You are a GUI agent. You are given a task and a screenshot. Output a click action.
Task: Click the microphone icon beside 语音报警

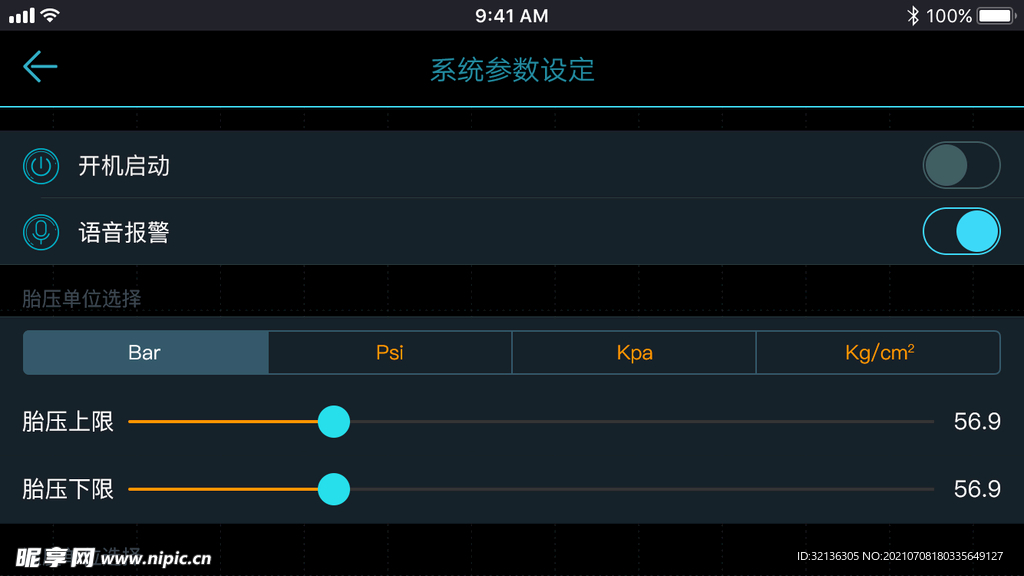coord(41,232)
